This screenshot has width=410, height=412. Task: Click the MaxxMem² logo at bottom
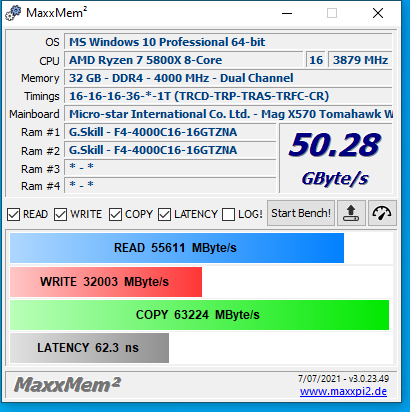click(67, 385)
